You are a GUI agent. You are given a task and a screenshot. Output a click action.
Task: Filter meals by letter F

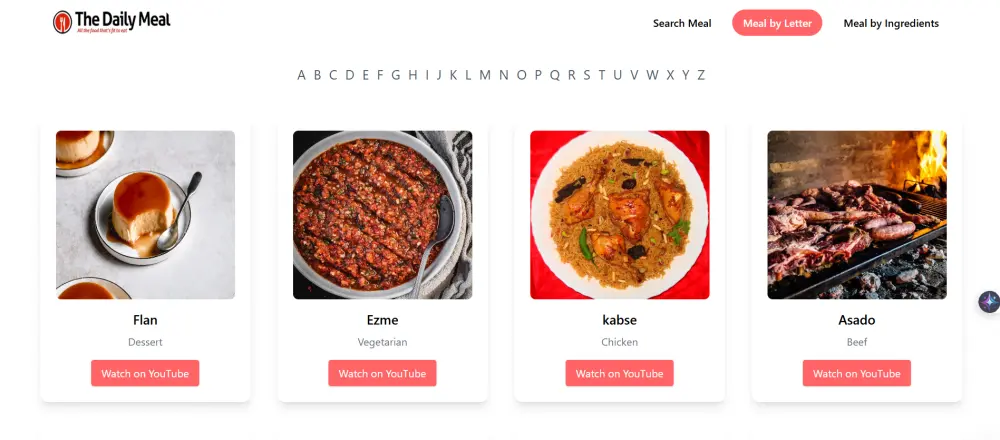pyautogui.click(x=380, y=75)
